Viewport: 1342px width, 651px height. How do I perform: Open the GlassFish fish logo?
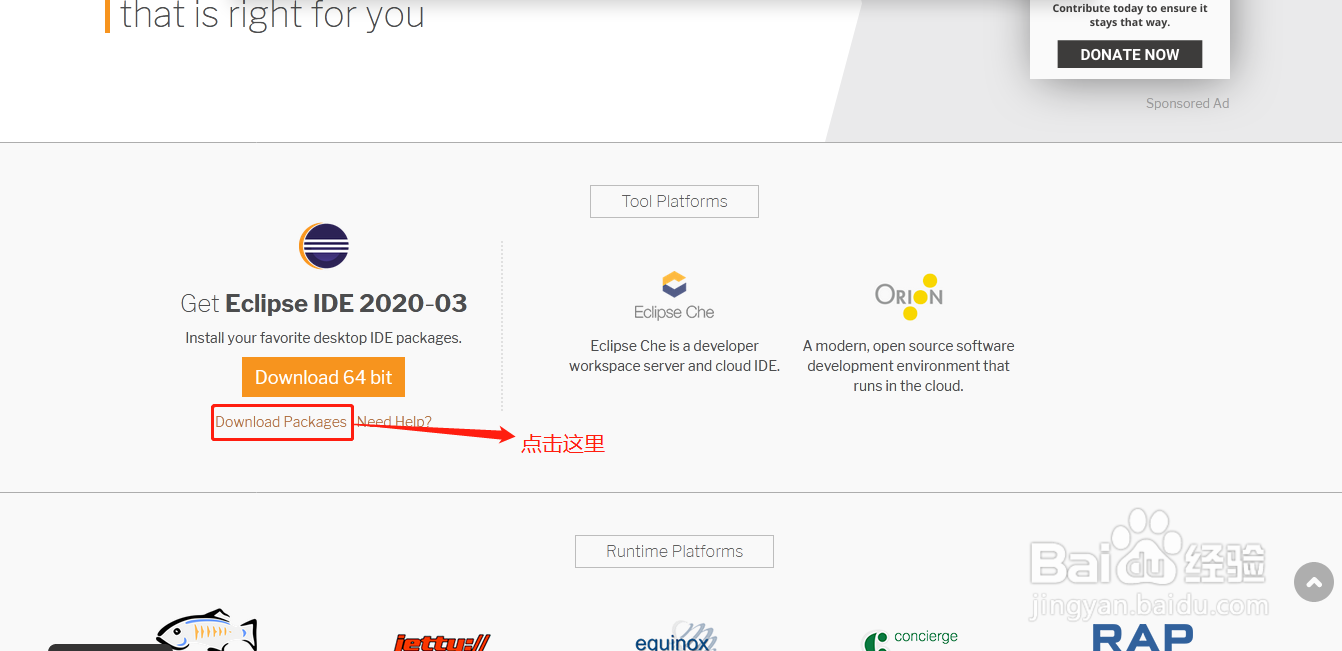pos(207,630)
